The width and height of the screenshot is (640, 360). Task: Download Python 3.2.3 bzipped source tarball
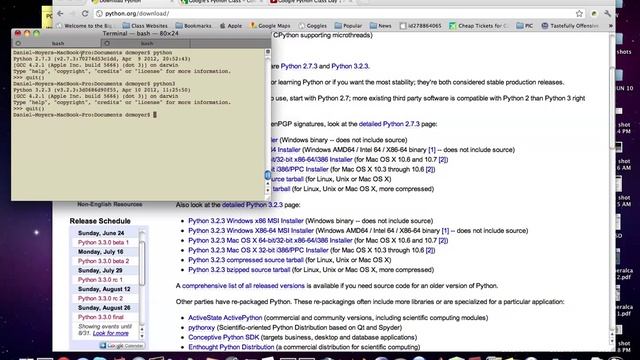239,270
